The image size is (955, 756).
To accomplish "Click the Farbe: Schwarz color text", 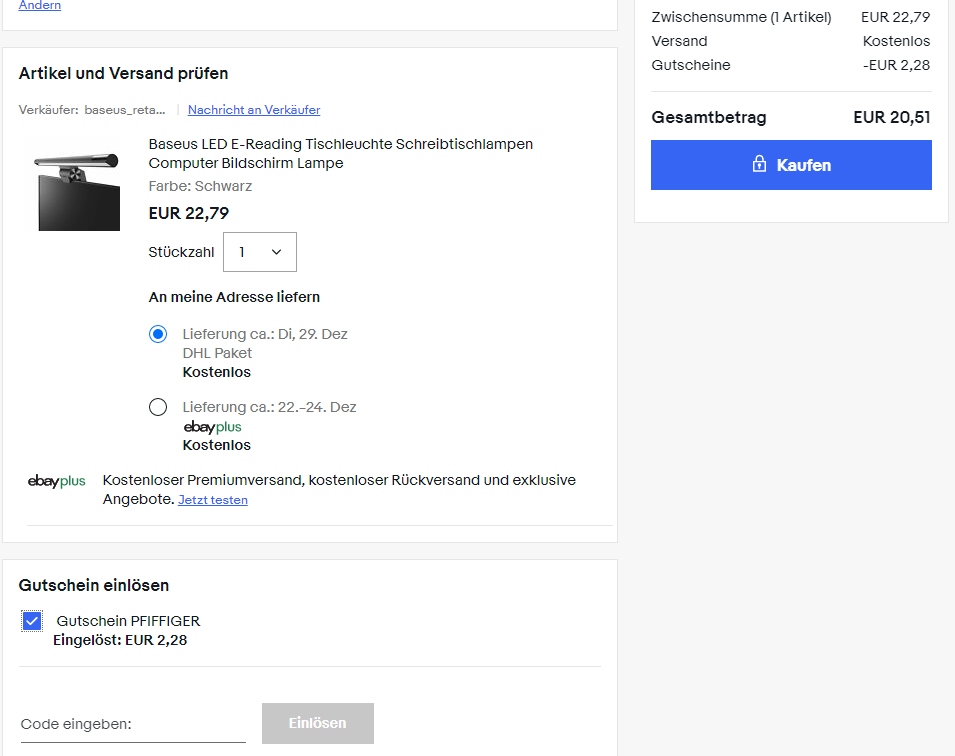I will (x=200, y=186).
